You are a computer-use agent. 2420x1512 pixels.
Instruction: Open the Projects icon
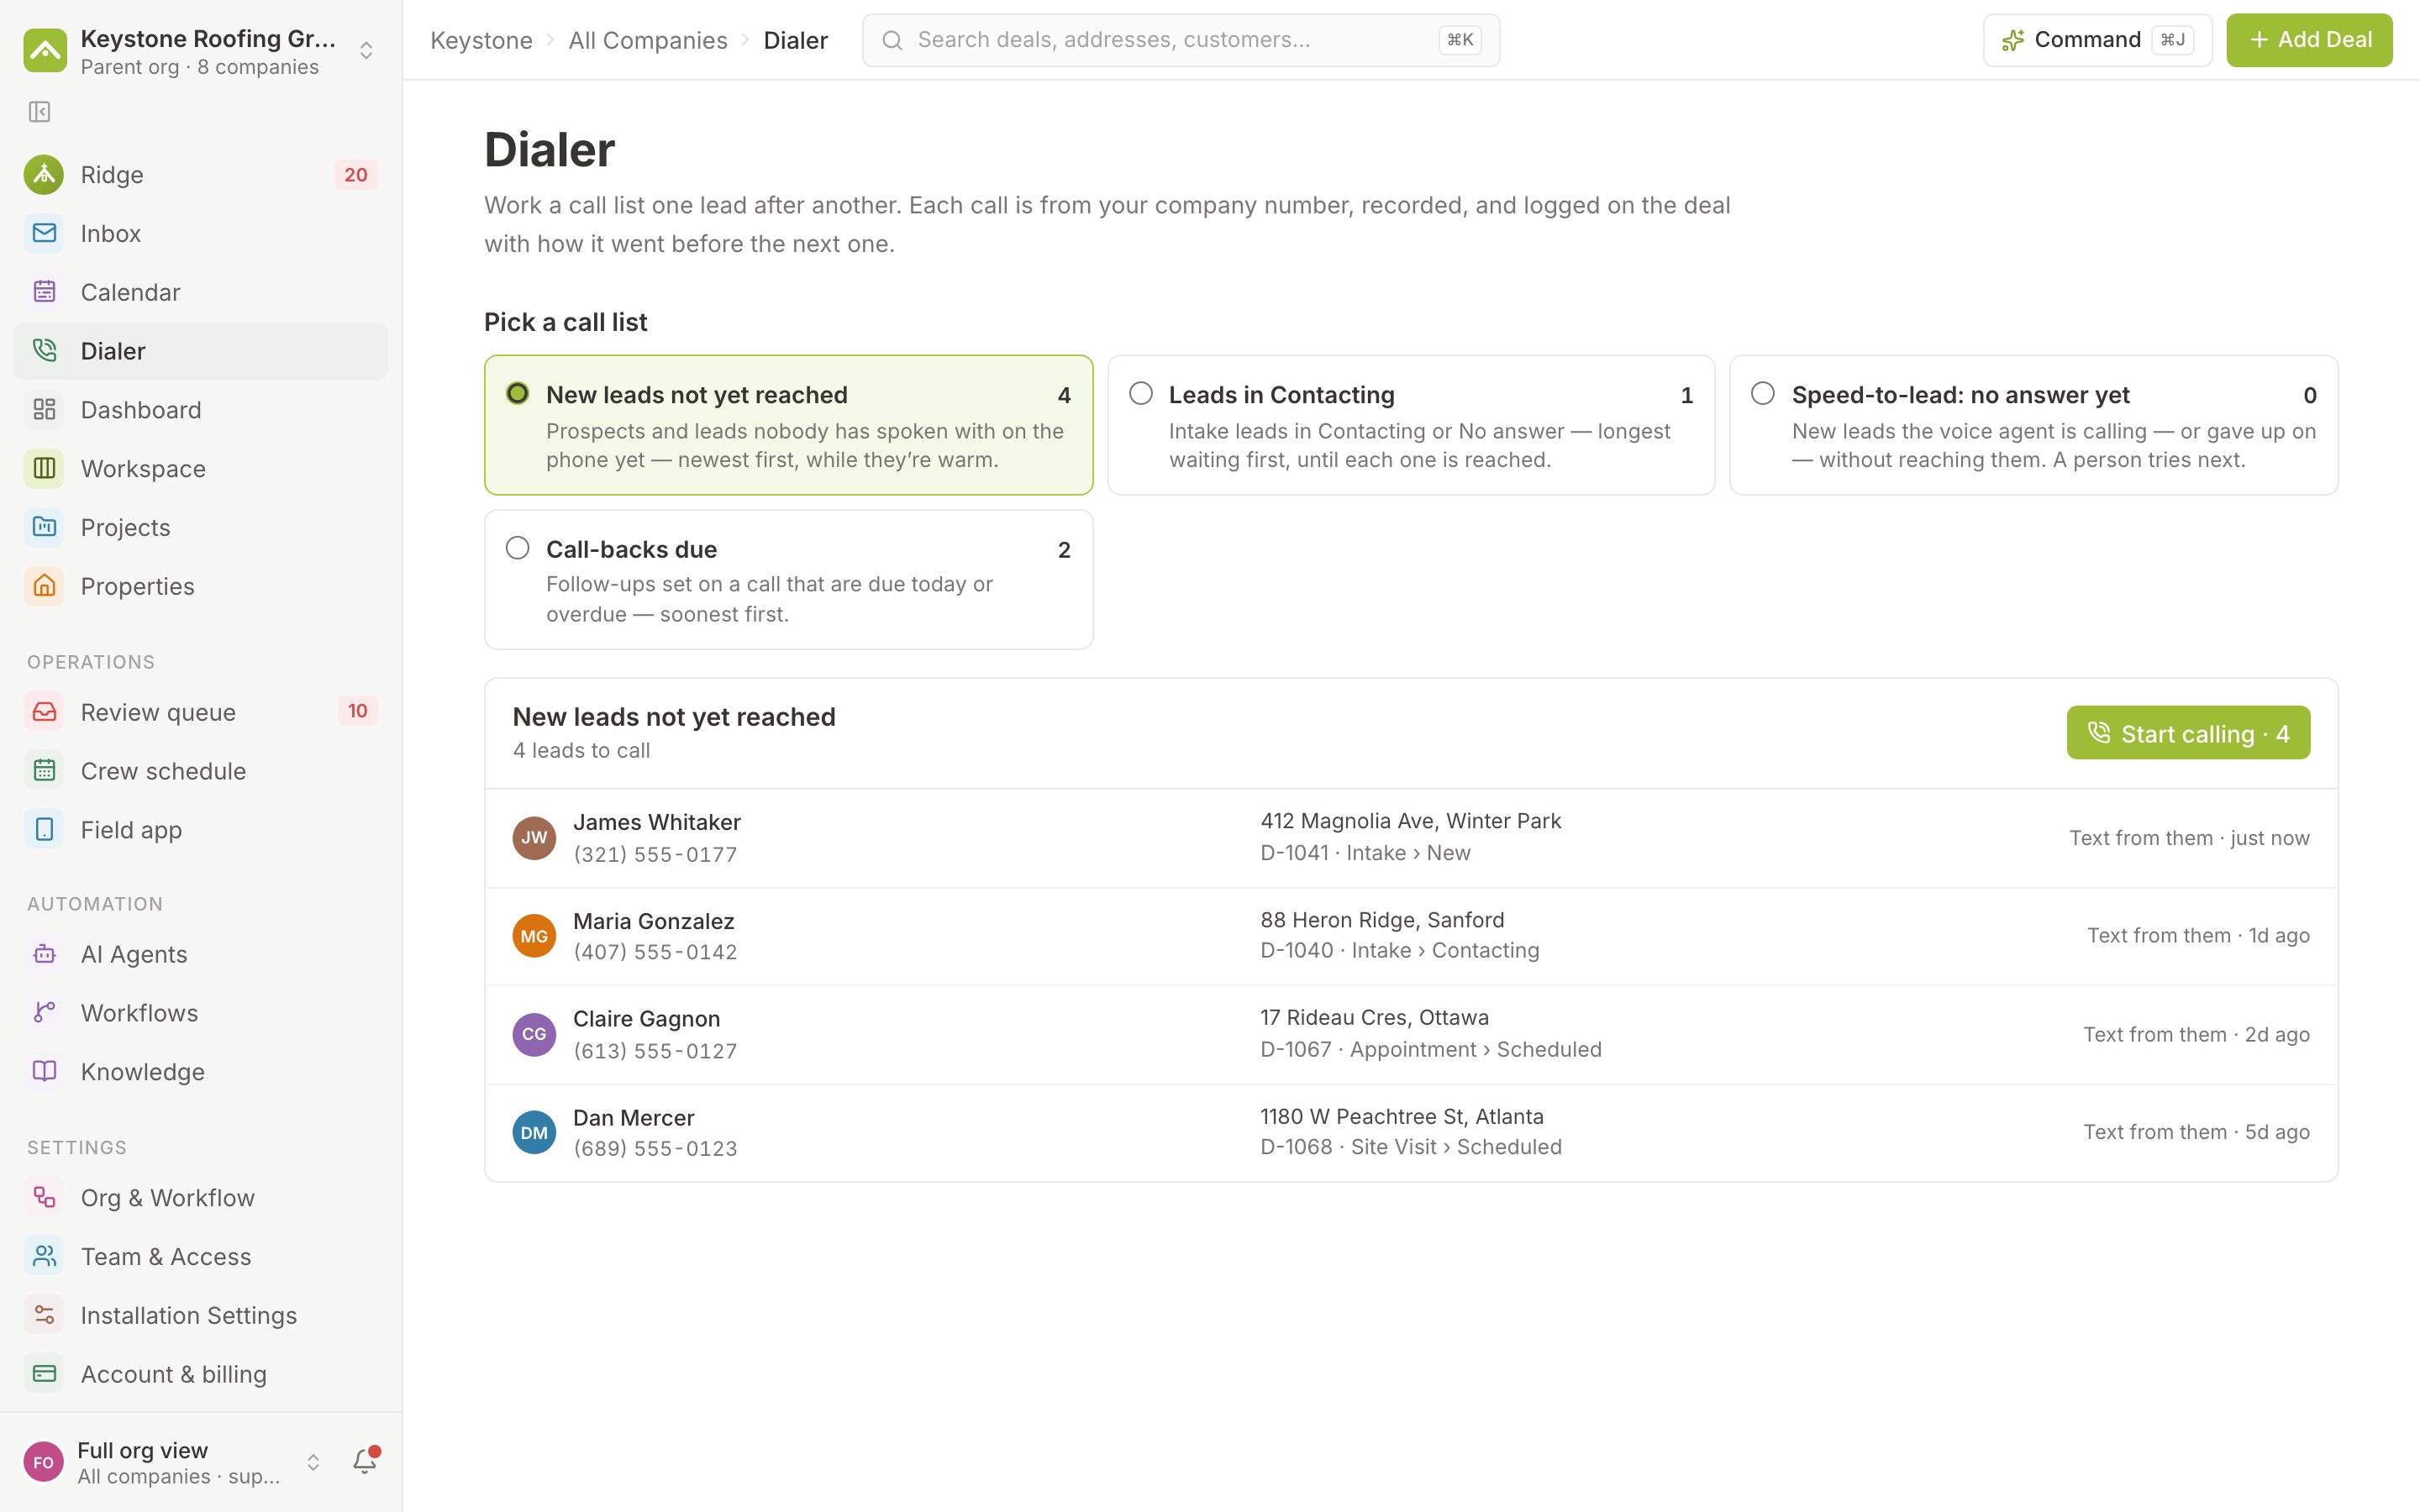[44, 527]
